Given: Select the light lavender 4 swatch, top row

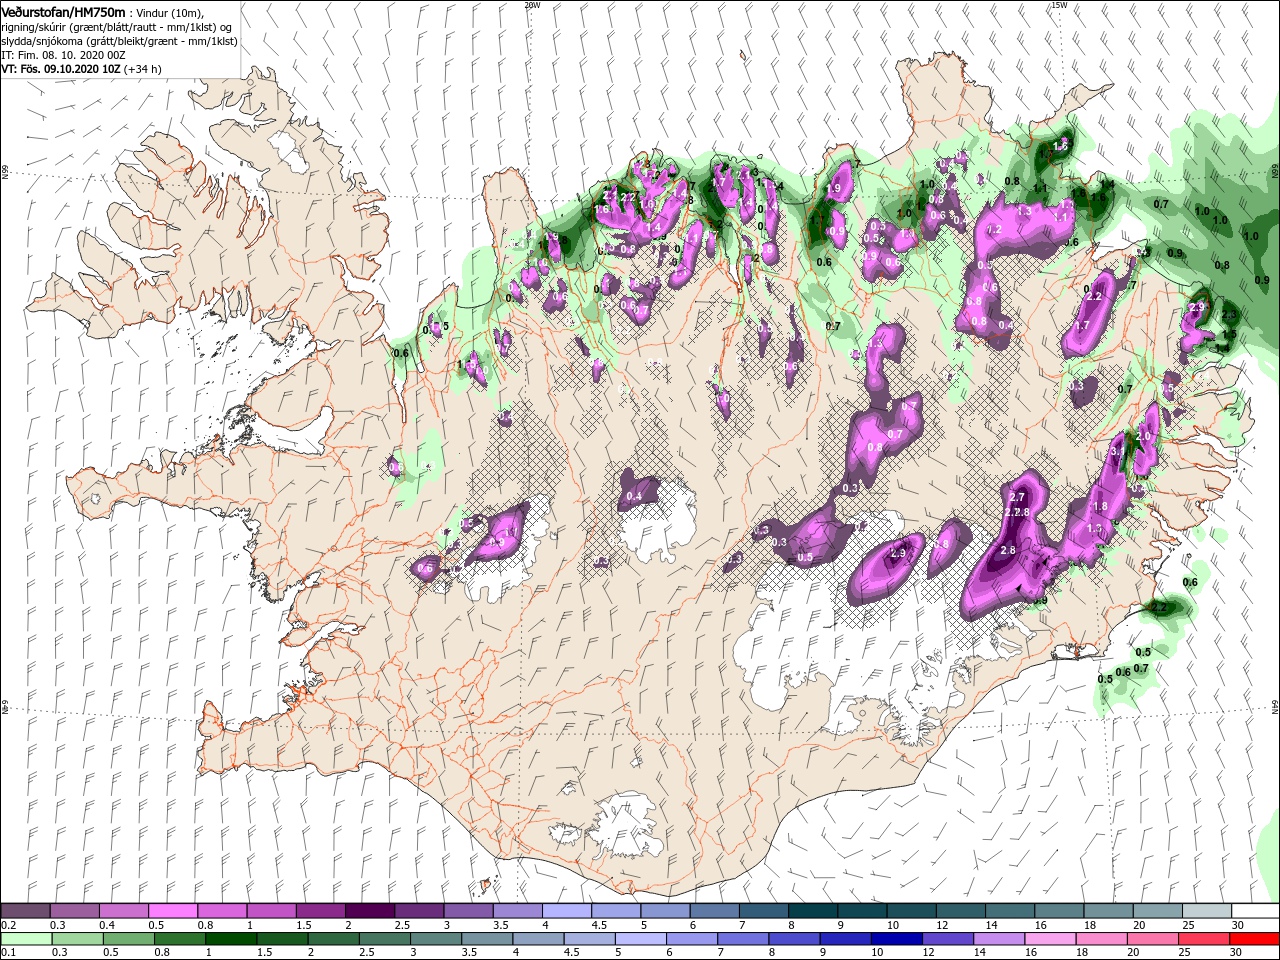Looking at the screenshot, I should [x=566, y=911].
